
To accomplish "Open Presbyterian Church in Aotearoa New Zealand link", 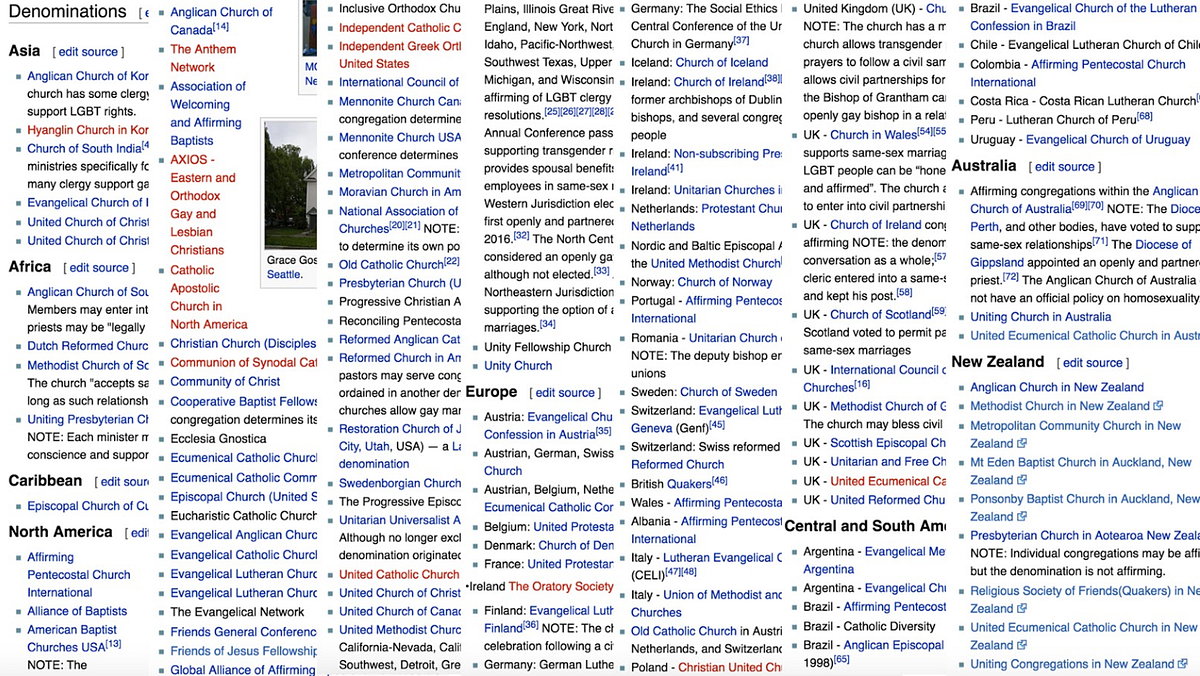I will [1085, 535].
